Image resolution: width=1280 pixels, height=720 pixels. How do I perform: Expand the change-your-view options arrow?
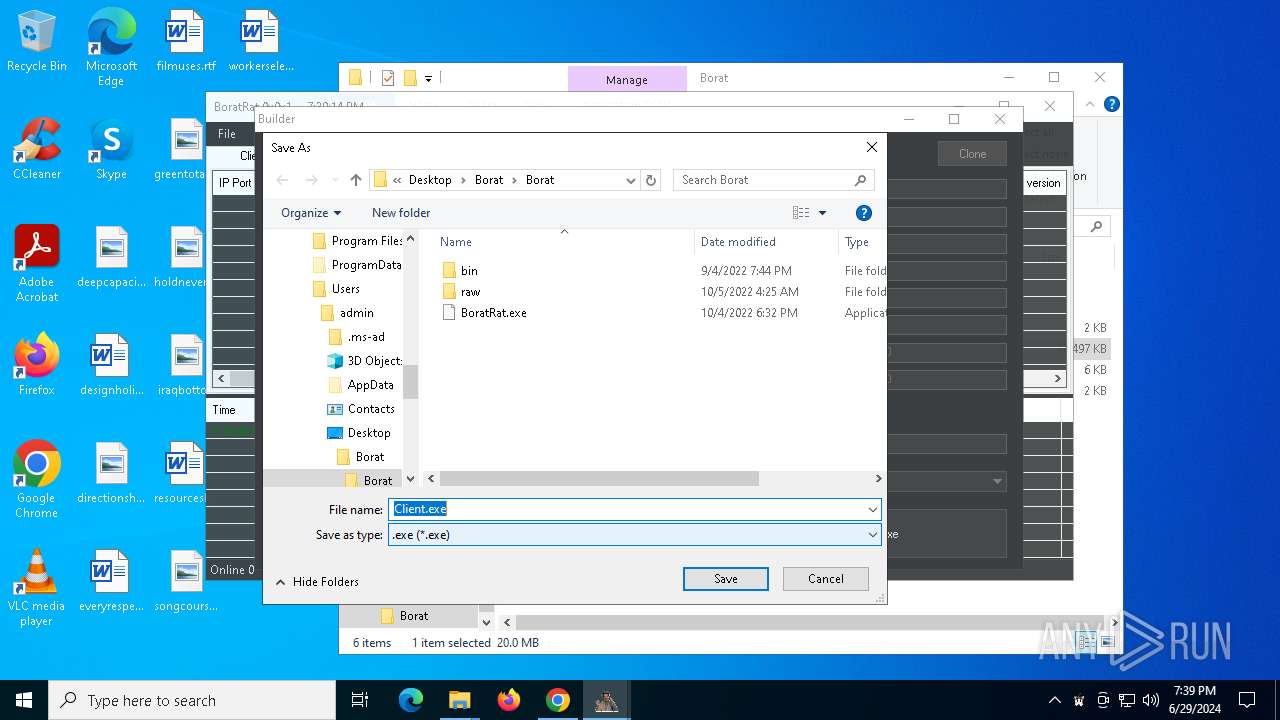[823, 213]
